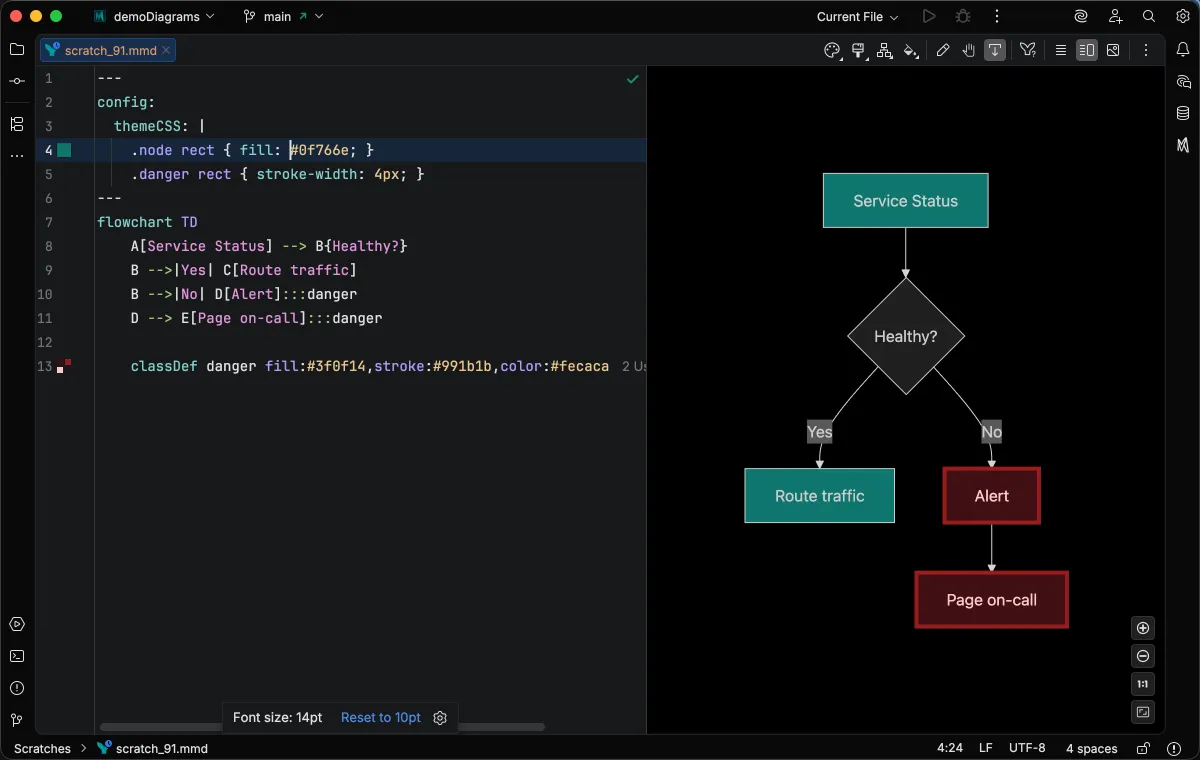Toggle the split editor and preview layout

point(1086,49)
